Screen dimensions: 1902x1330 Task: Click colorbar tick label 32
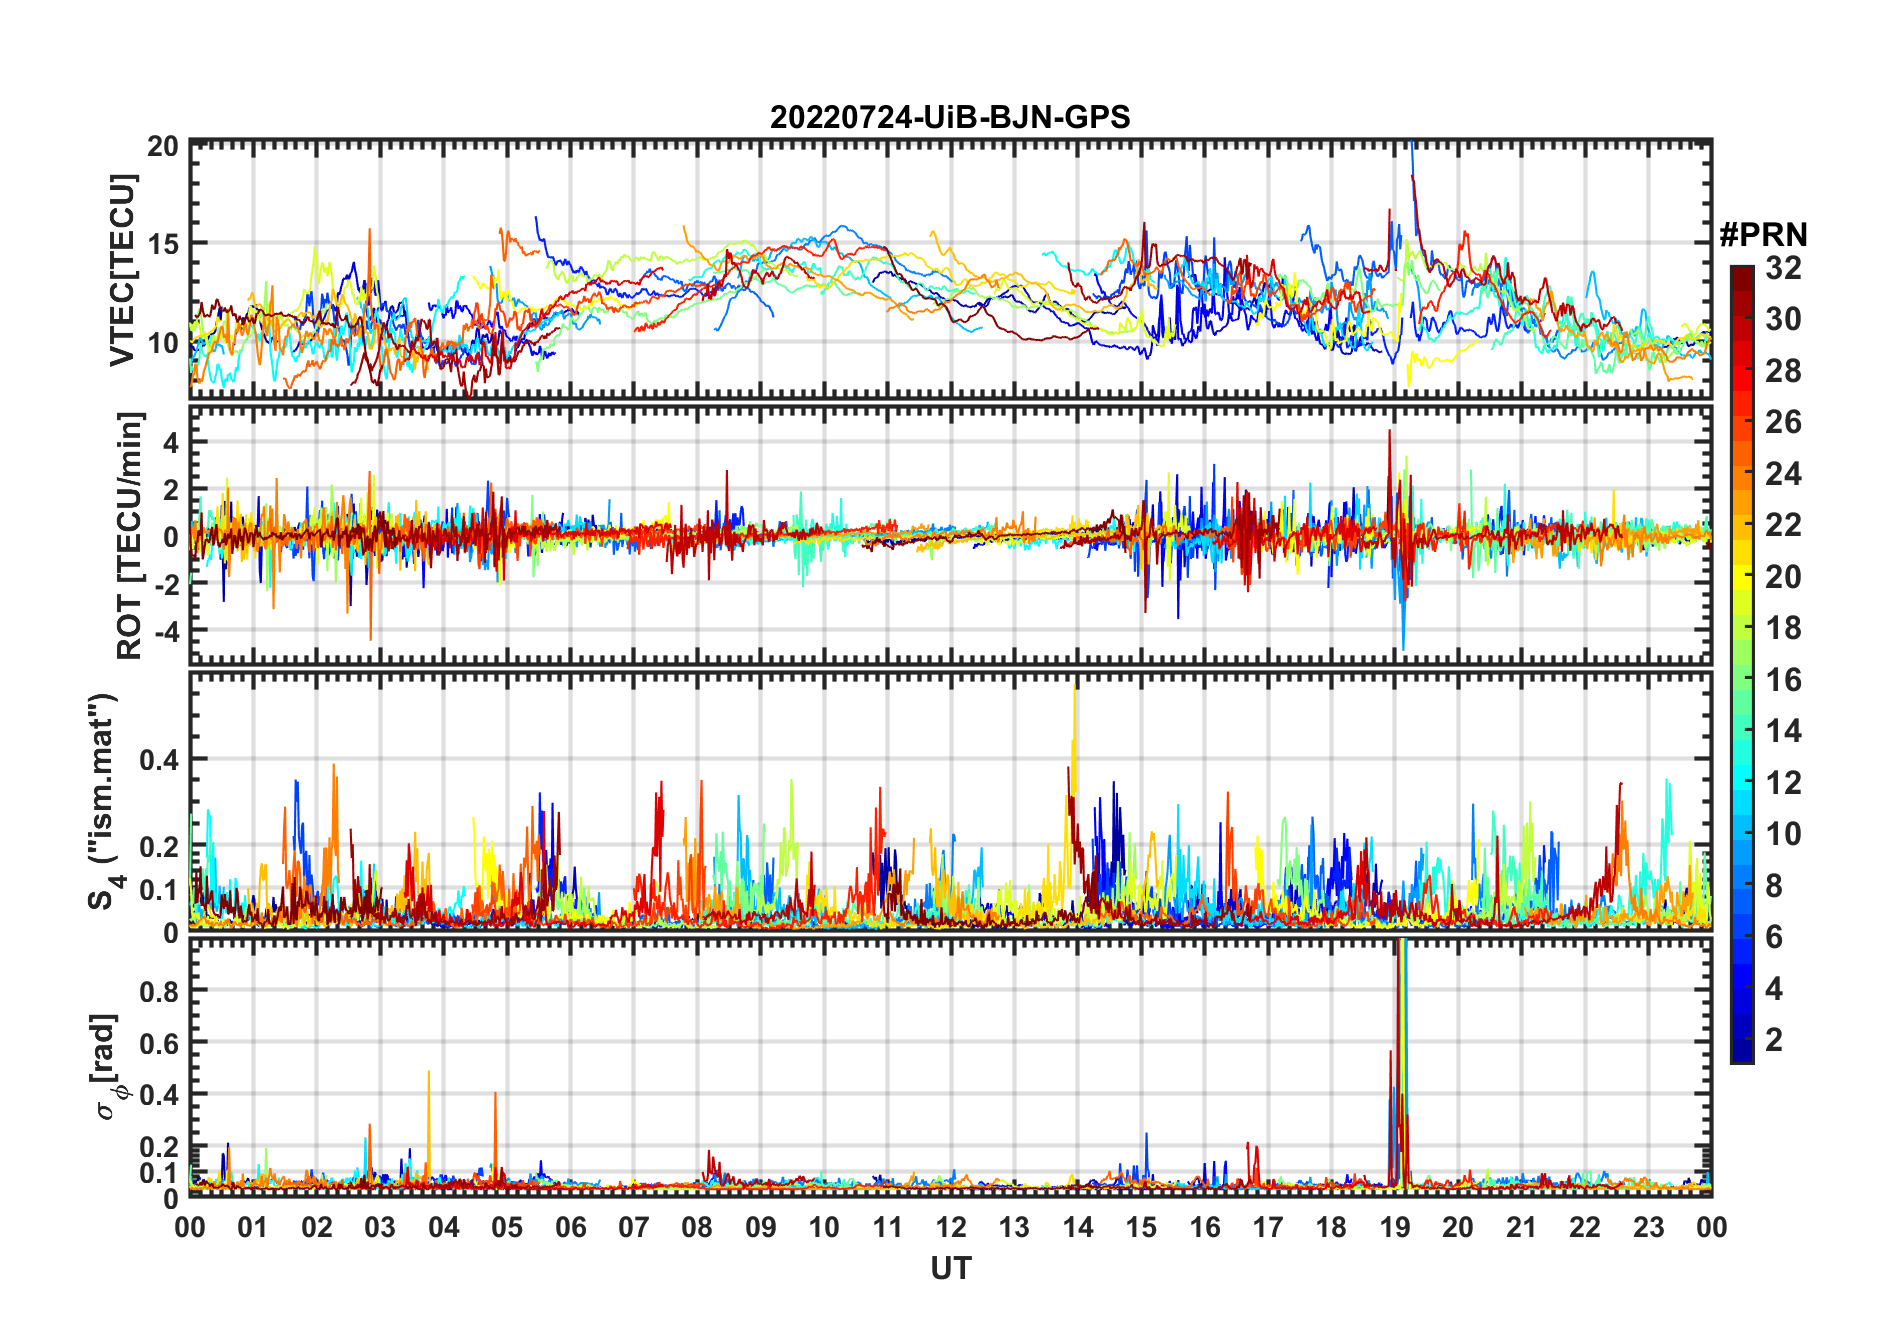(x=1783, y=268)
